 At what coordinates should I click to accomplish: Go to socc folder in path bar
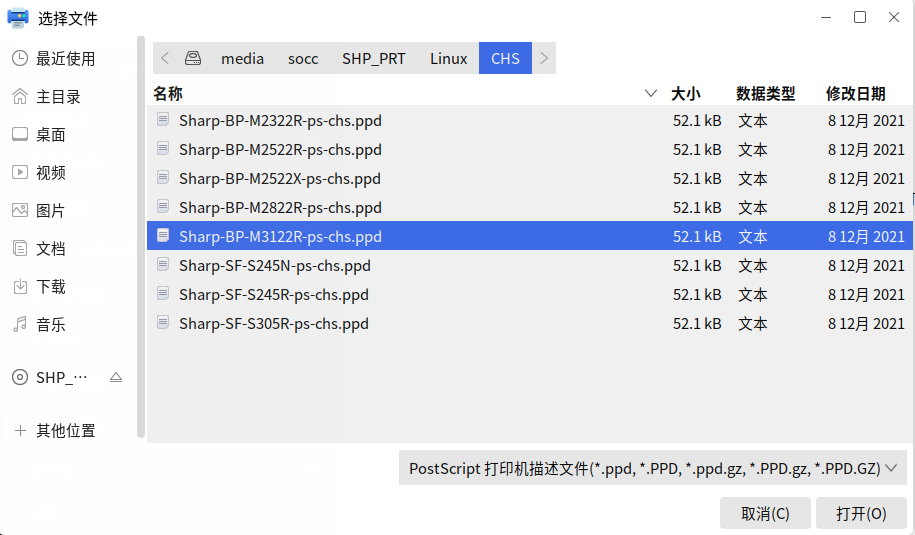303,58
